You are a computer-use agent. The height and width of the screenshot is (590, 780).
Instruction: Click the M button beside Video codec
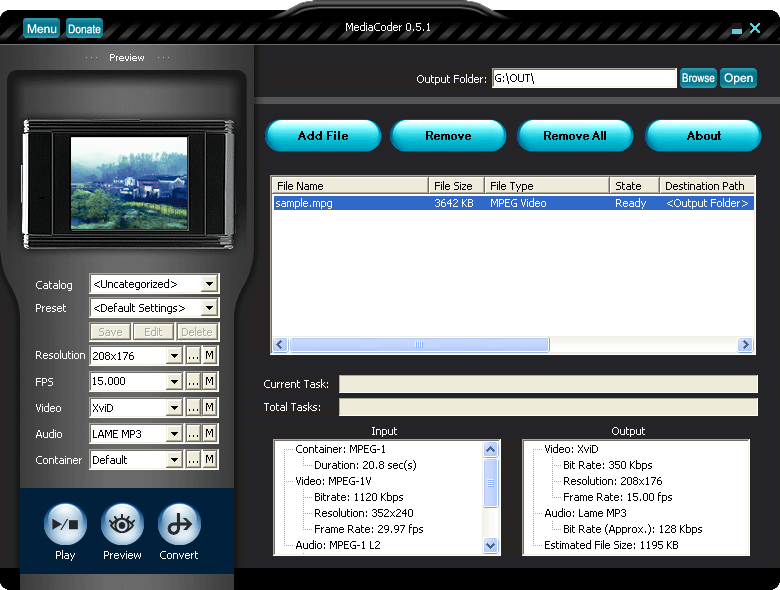[x=210, y=407]
